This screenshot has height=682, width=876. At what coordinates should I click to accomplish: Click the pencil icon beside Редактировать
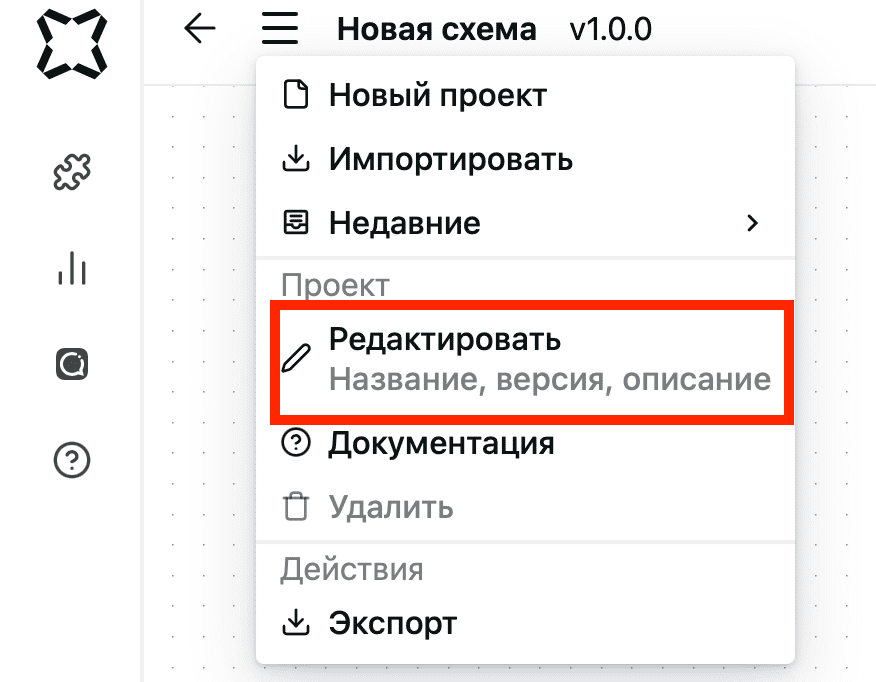tap(296, 359)
